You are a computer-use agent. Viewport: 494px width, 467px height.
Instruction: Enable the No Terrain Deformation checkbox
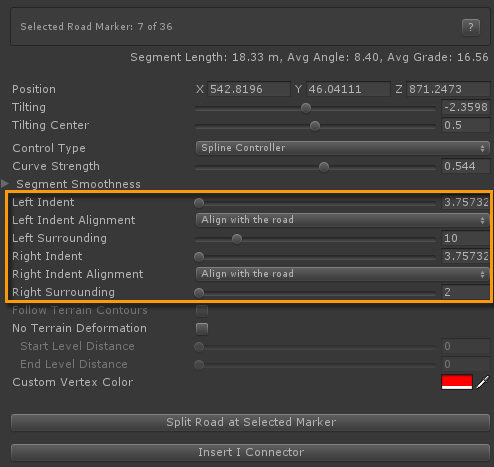point(202,329)
